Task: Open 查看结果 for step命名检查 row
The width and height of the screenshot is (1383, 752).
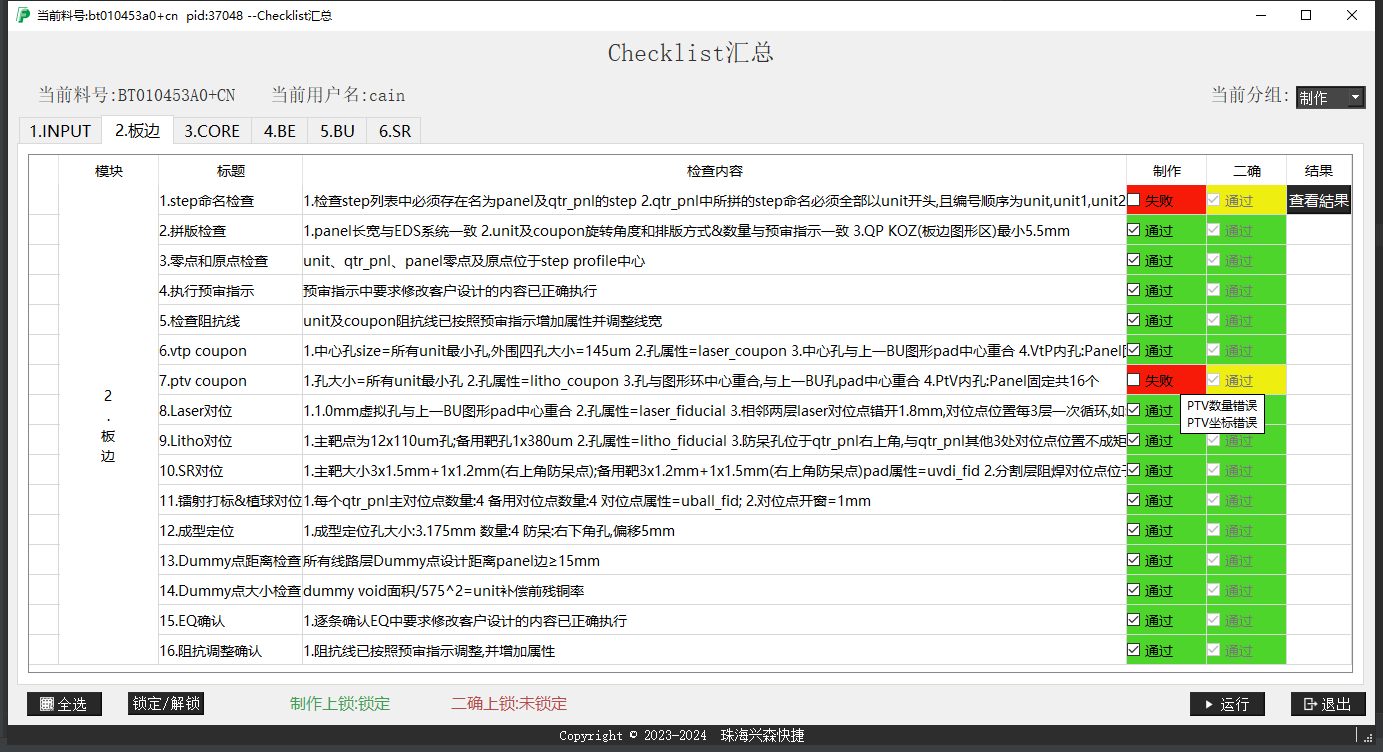Action: (1319, 200)
